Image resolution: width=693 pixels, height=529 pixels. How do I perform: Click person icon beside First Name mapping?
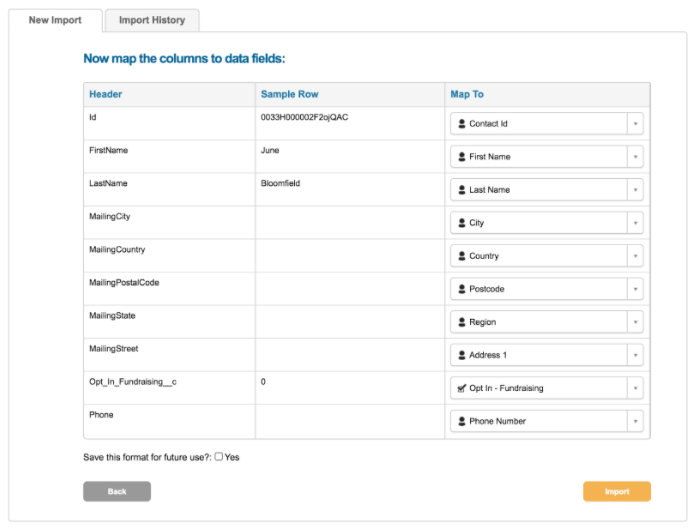pyautogui.click(x=462, y=157)
